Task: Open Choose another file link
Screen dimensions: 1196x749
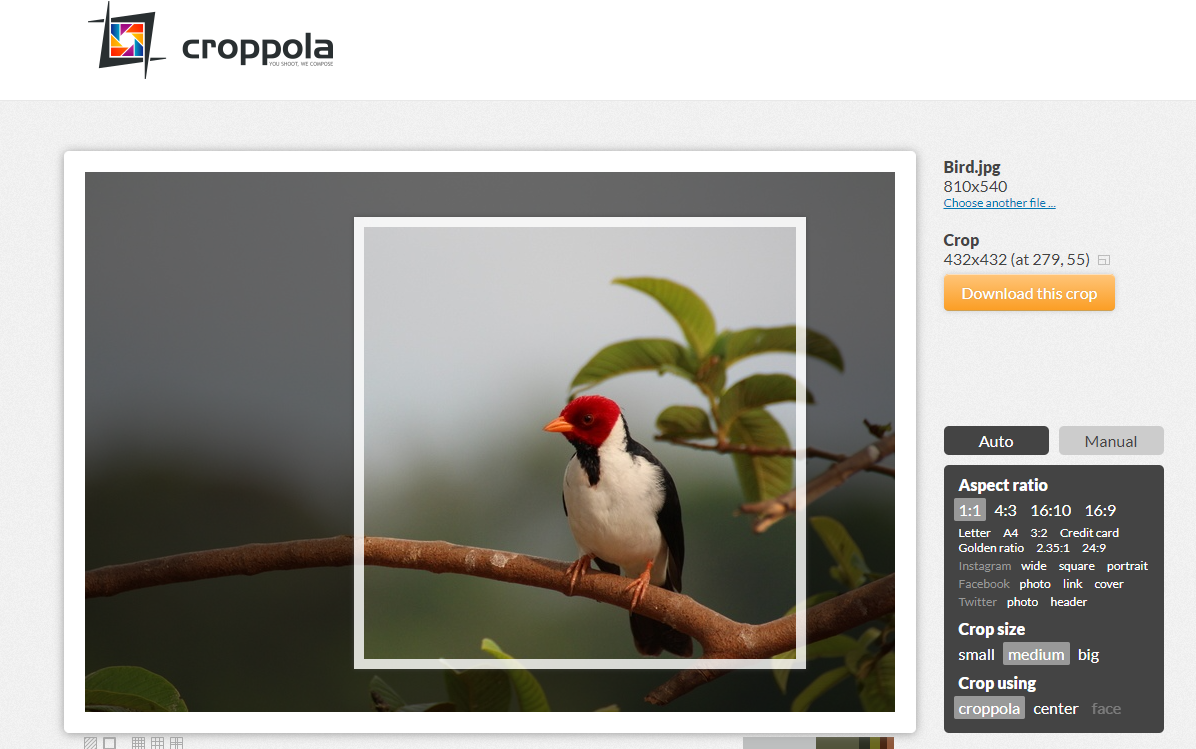Action: [999, 203]
